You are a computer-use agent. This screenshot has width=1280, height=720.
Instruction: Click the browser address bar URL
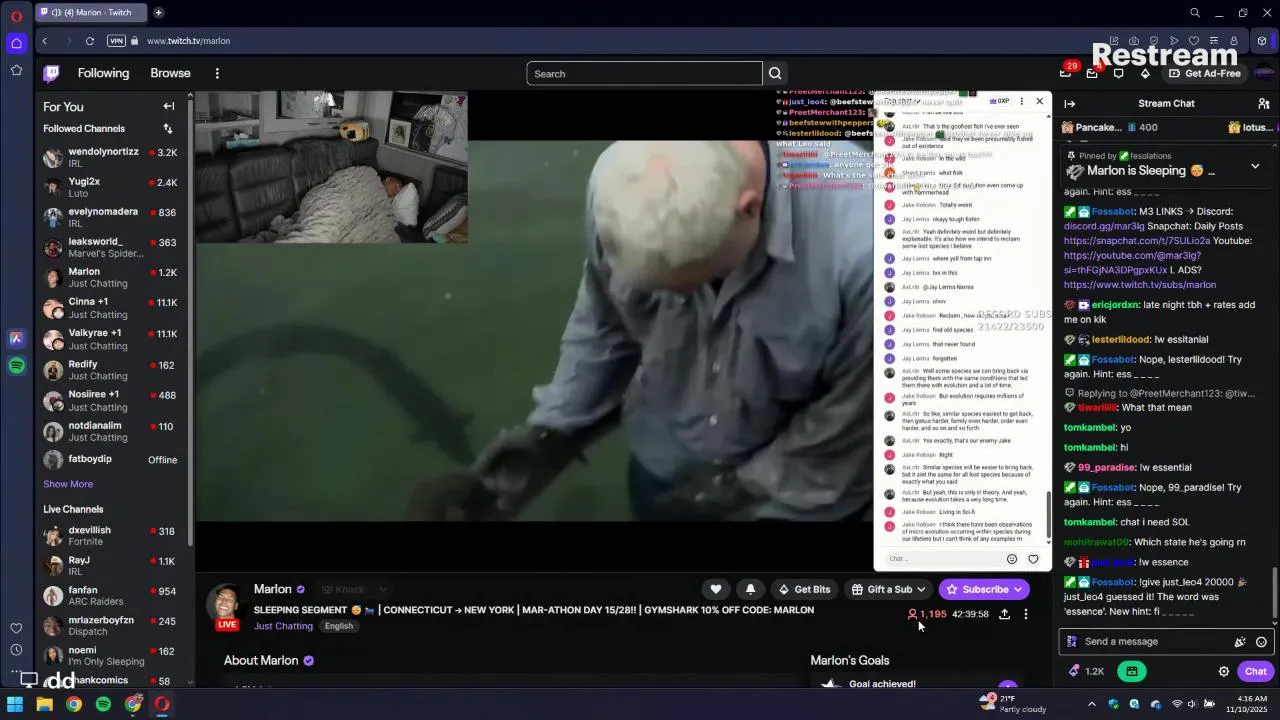point(188,41)
